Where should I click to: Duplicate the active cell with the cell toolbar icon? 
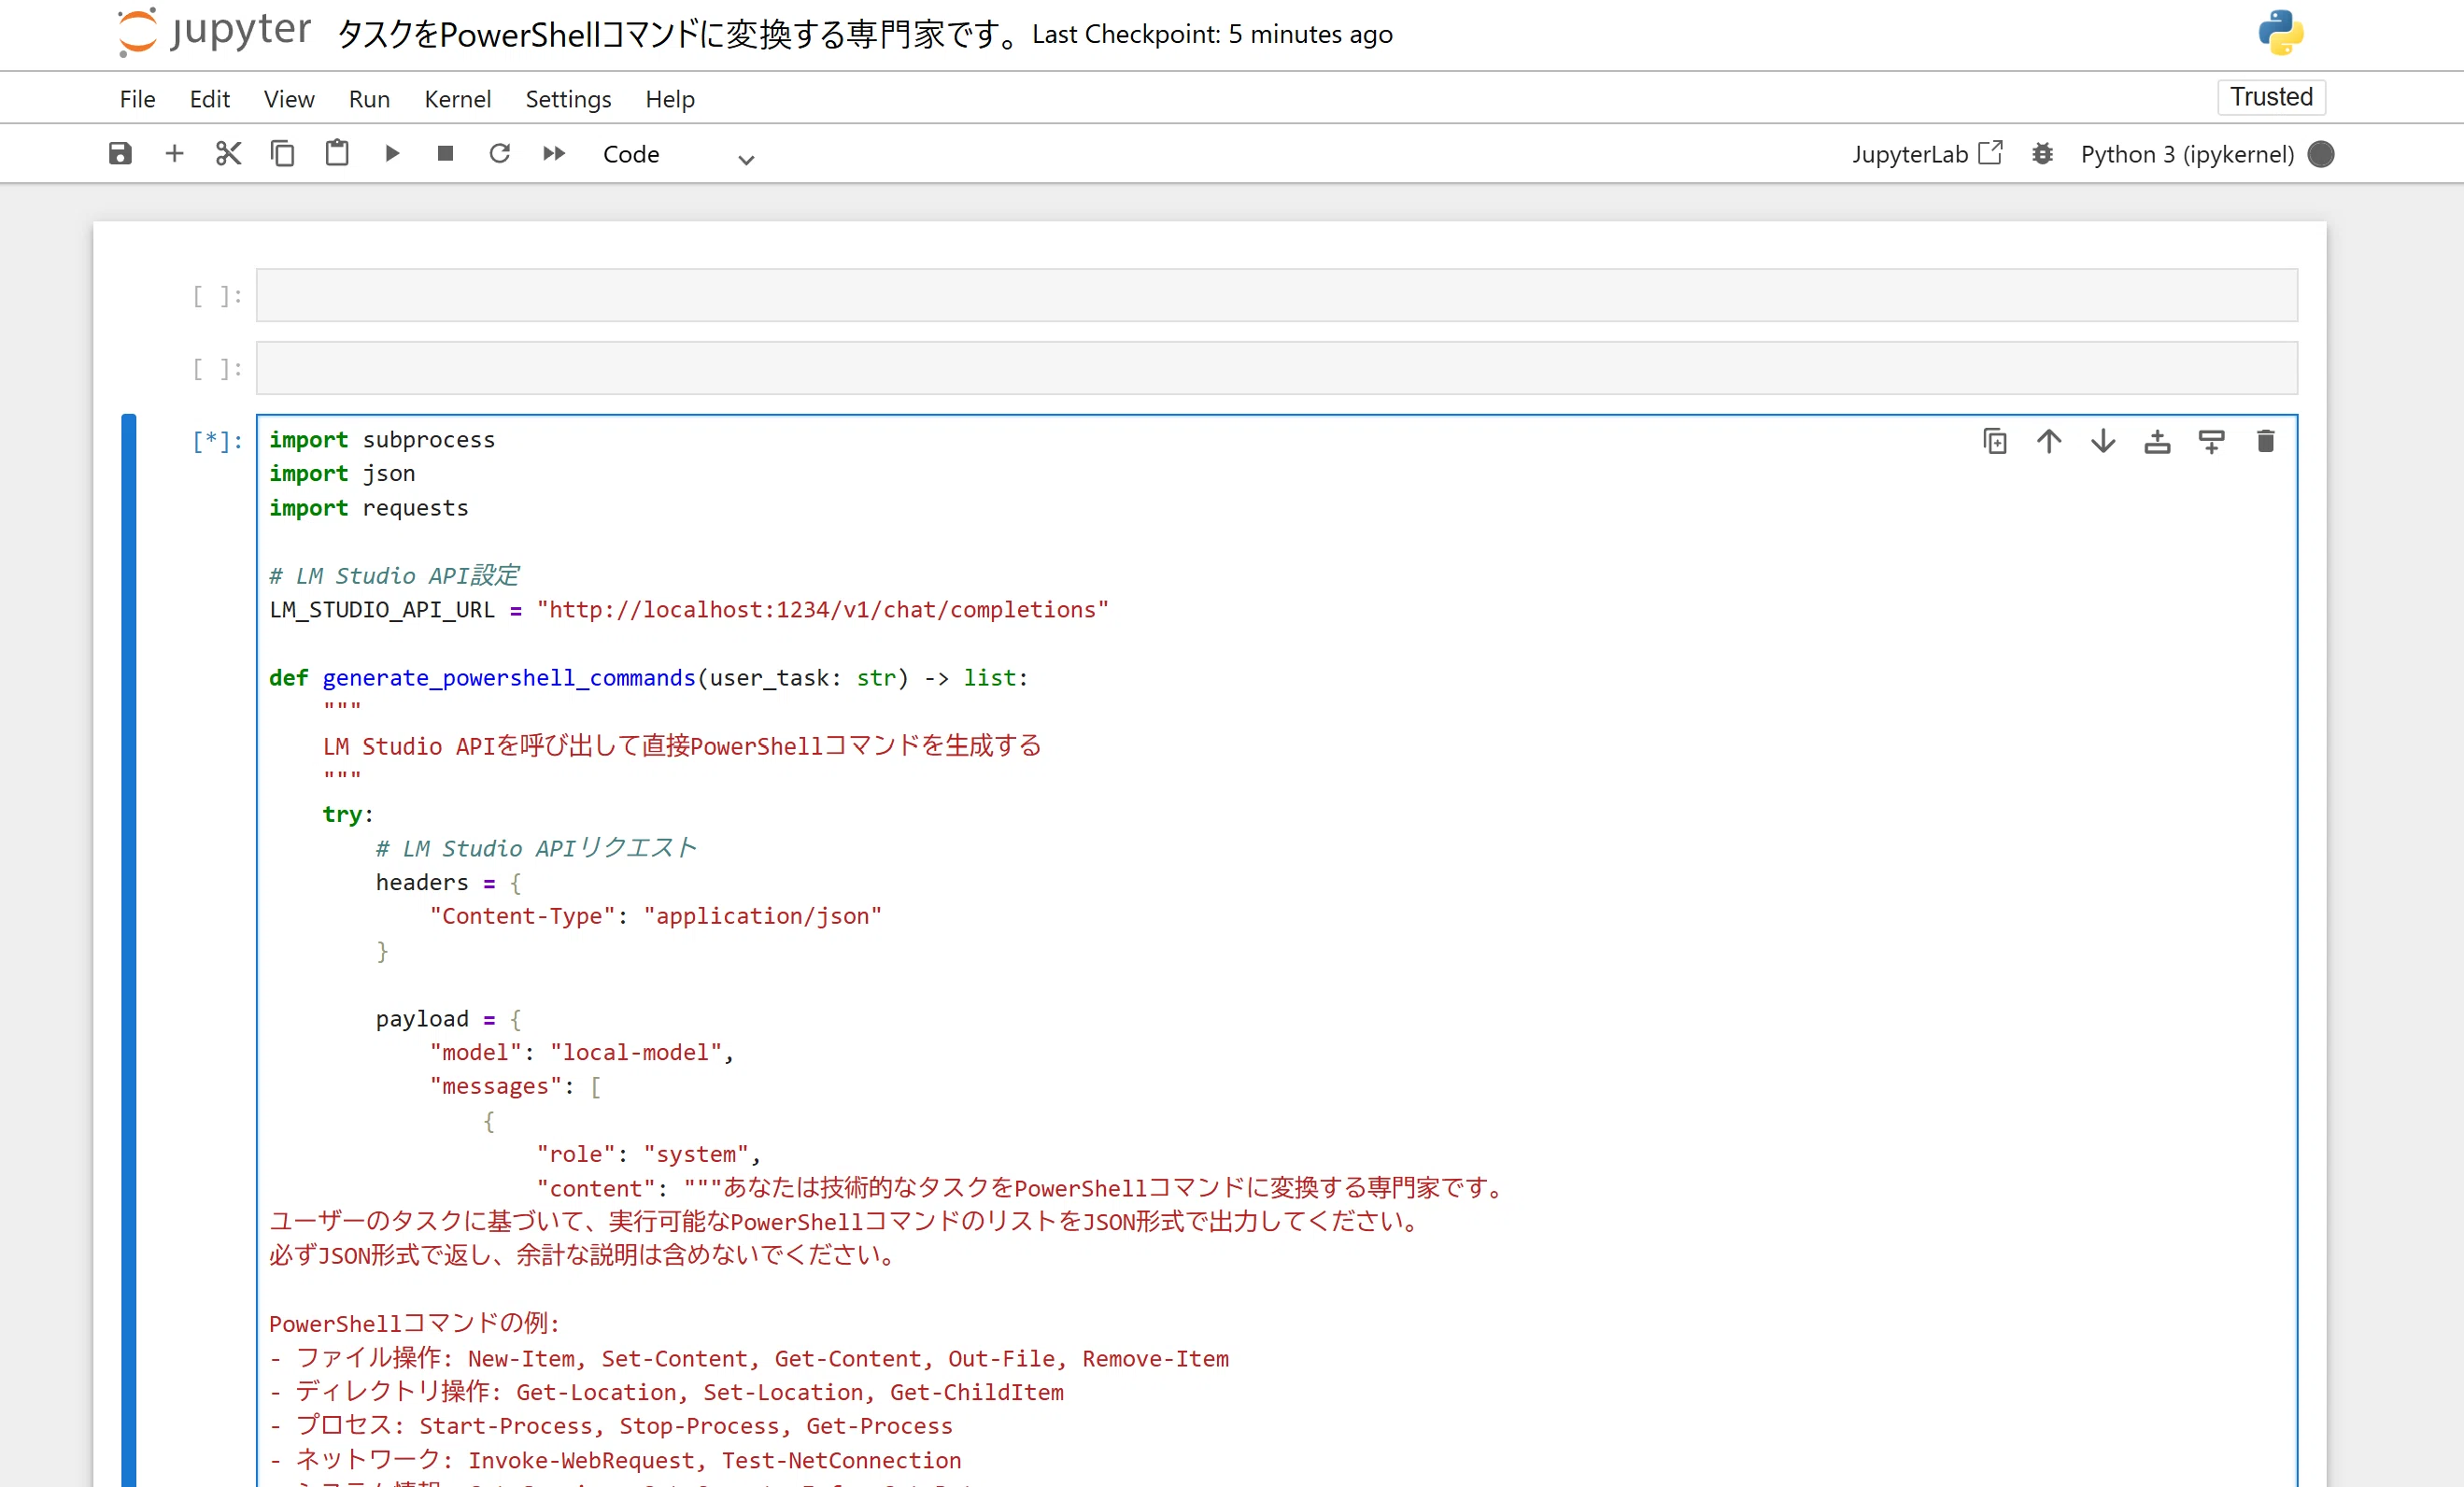click(1995, 441)
